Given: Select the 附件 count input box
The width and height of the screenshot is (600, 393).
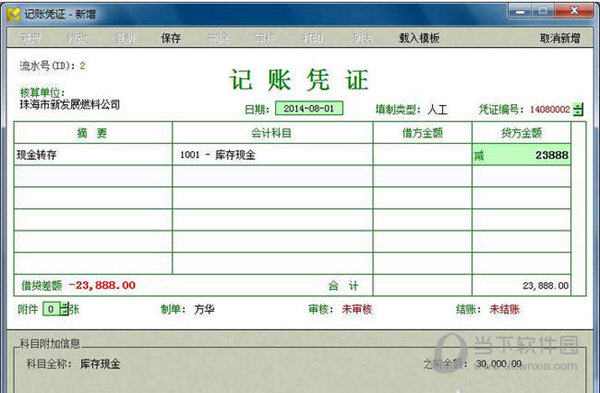Looking at the screenshot, I should pyautogui.click(x=52, y=309).
